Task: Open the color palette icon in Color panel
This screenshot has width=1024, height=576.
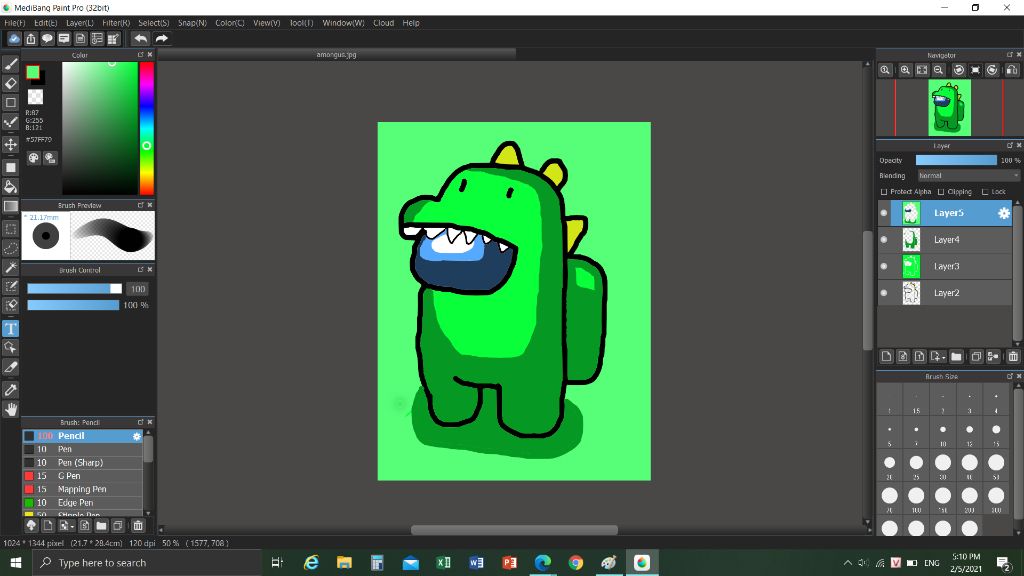Action: 33,158
